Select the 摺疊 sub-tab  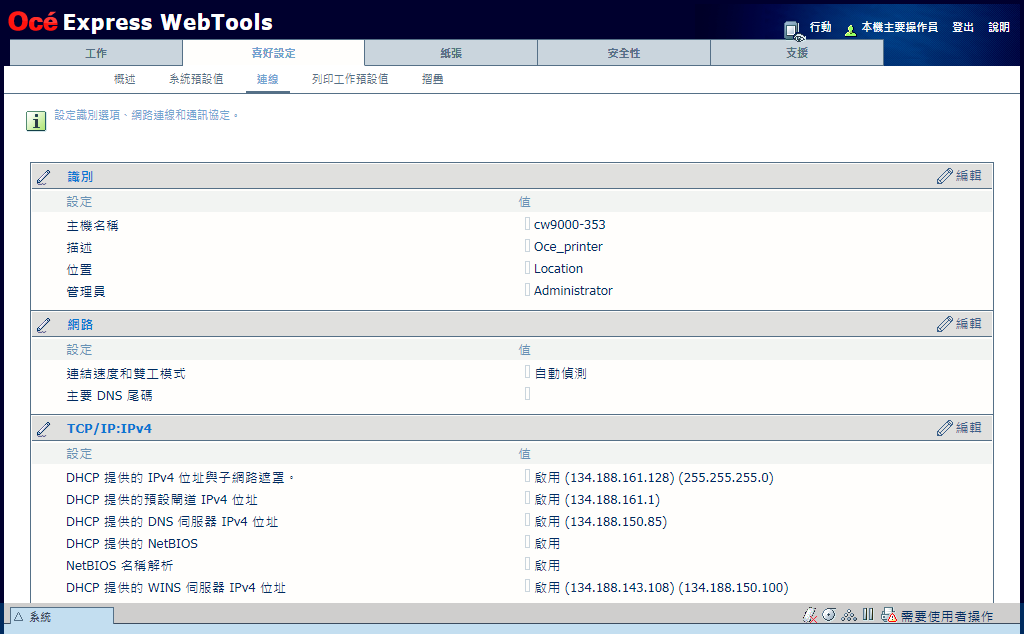432,79
